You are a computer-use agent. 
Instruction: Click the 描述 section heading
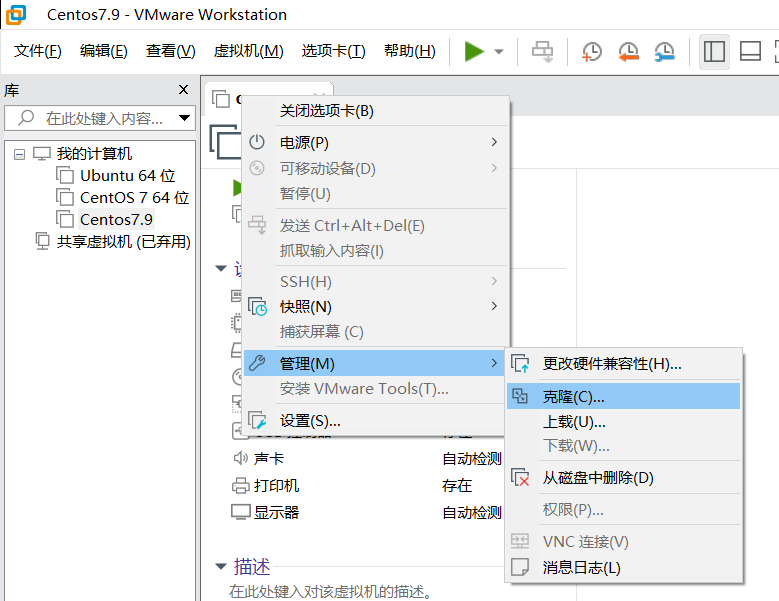click(252, 566)
